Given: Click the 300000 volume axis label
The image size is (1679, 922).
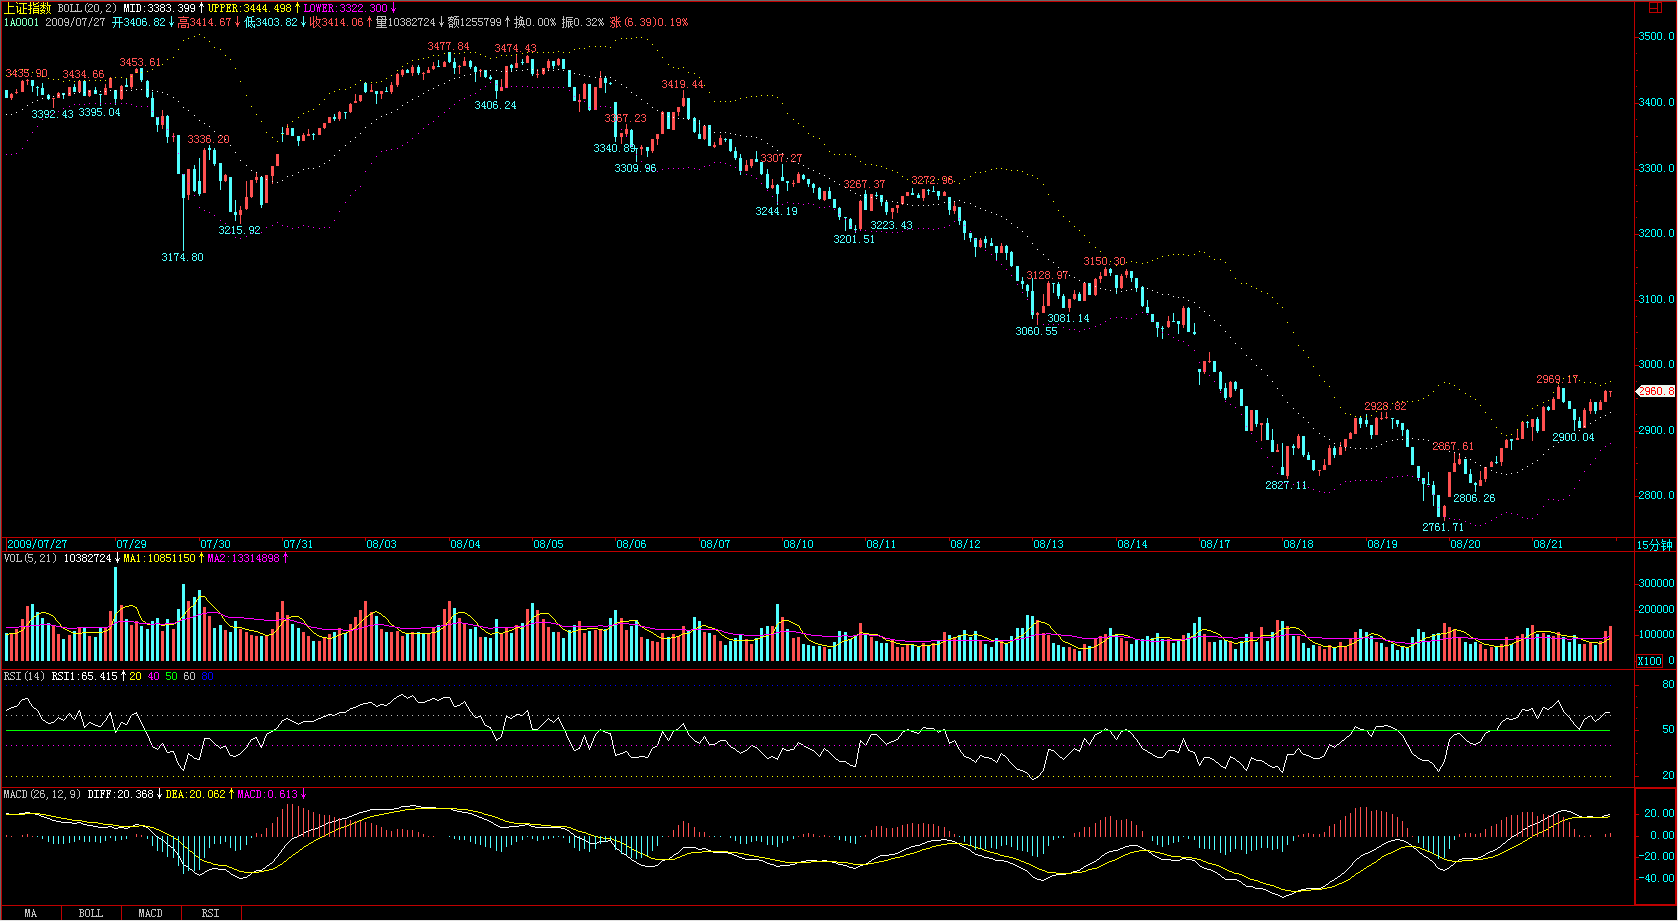Looking at the screenshot, I should pyautogui.click(x=1656, y=584).
